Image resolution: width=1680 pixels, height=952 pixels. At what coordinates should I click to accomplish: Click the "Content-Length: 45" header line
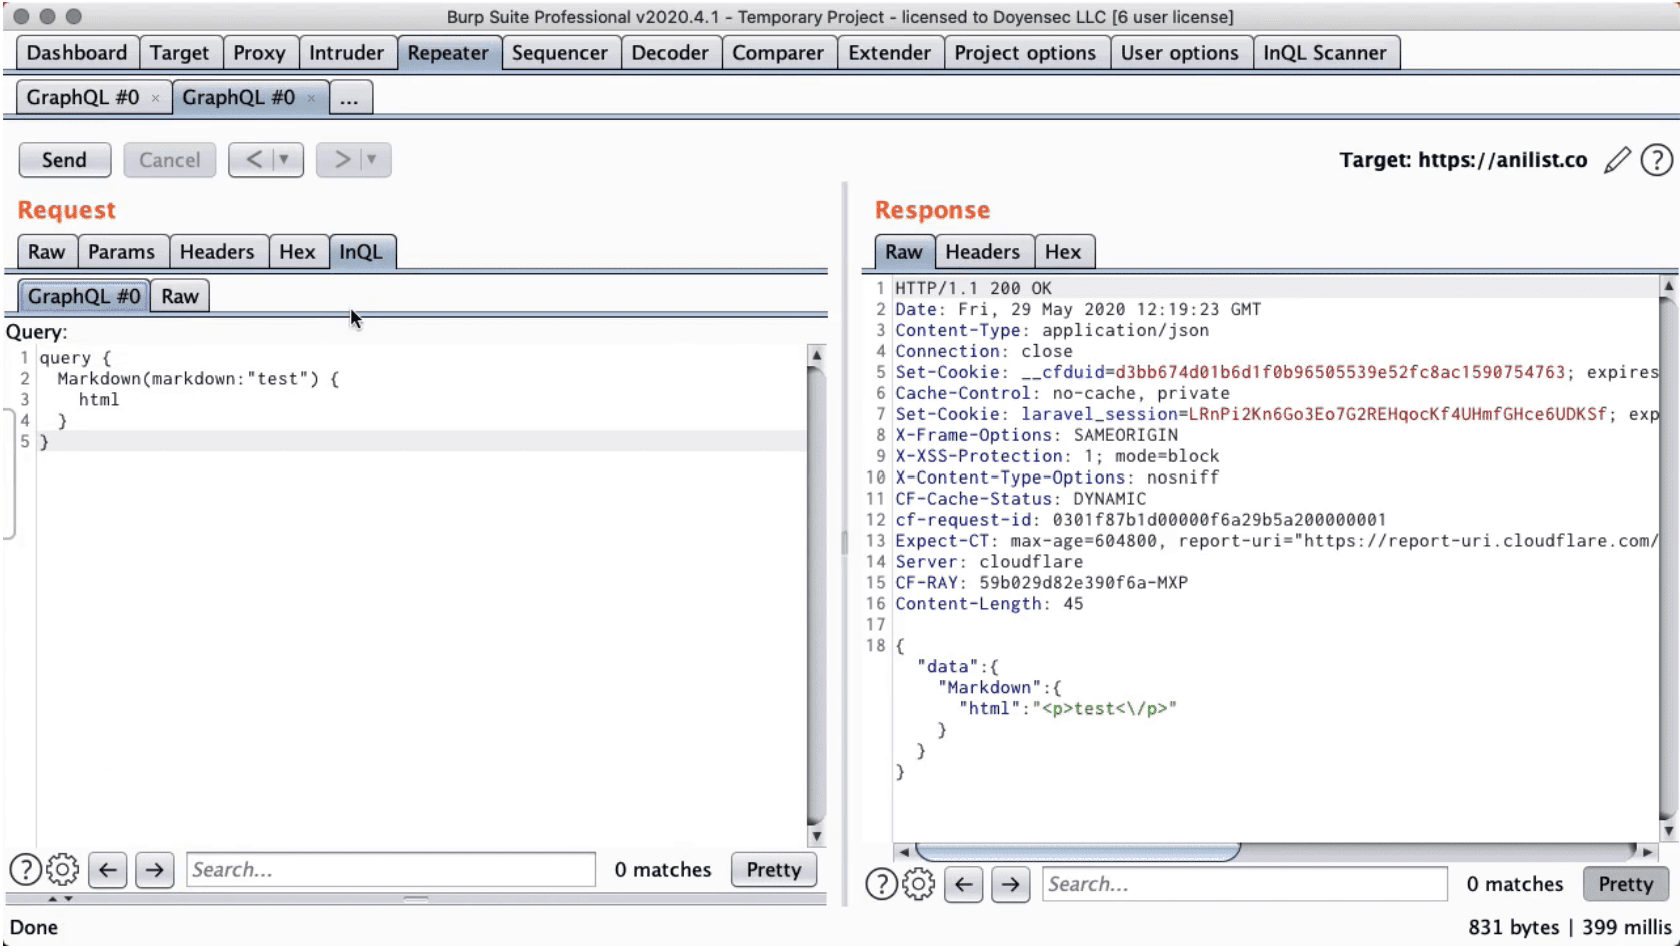pos(989,604)
